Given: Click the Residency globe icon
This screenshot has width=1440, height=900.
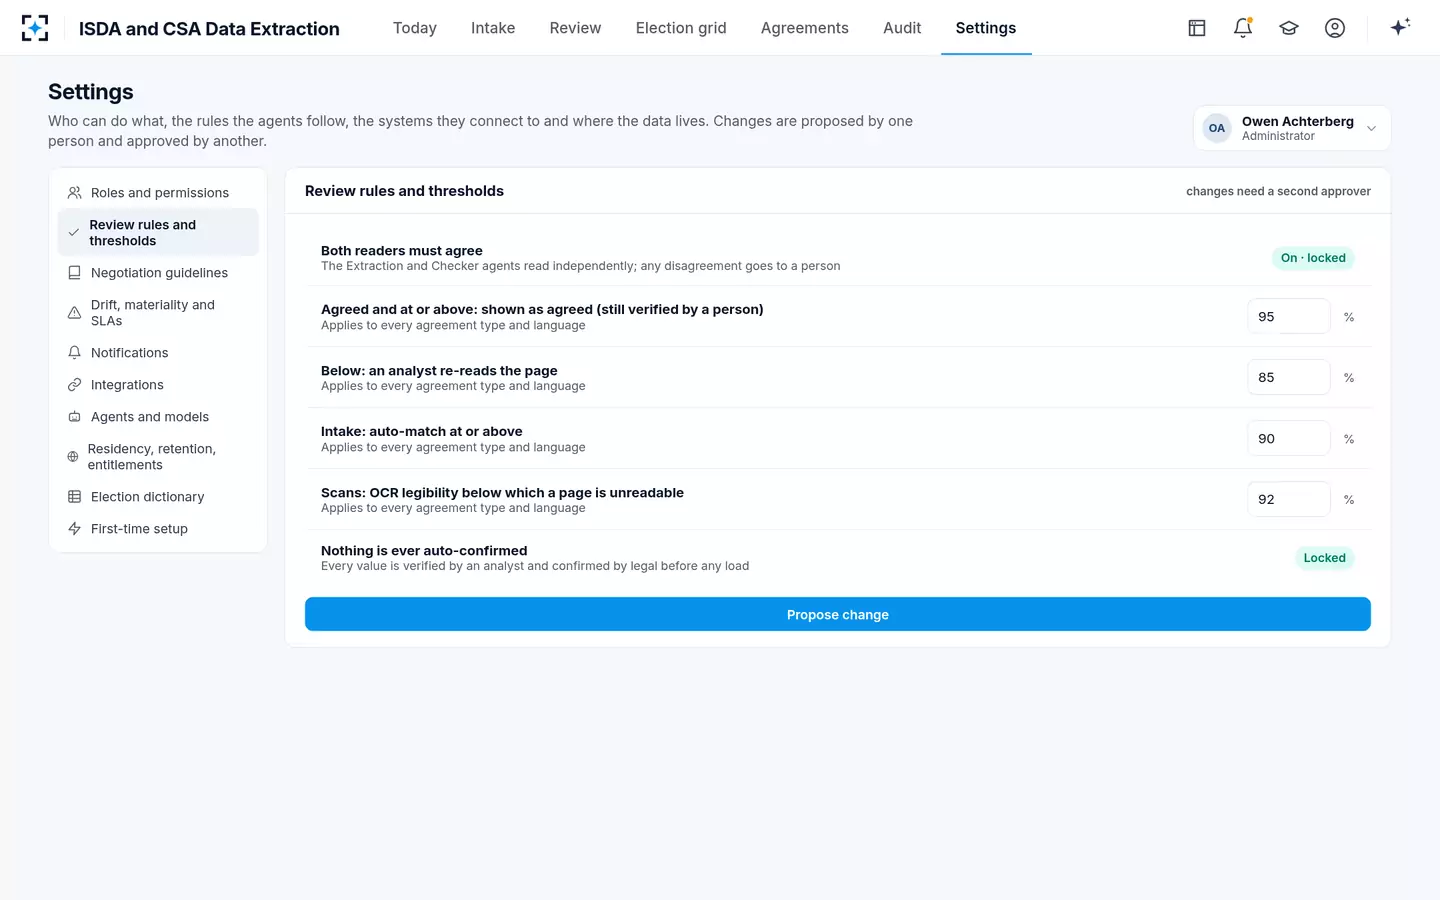Looking at the screenshot, I should coord(73,457).
